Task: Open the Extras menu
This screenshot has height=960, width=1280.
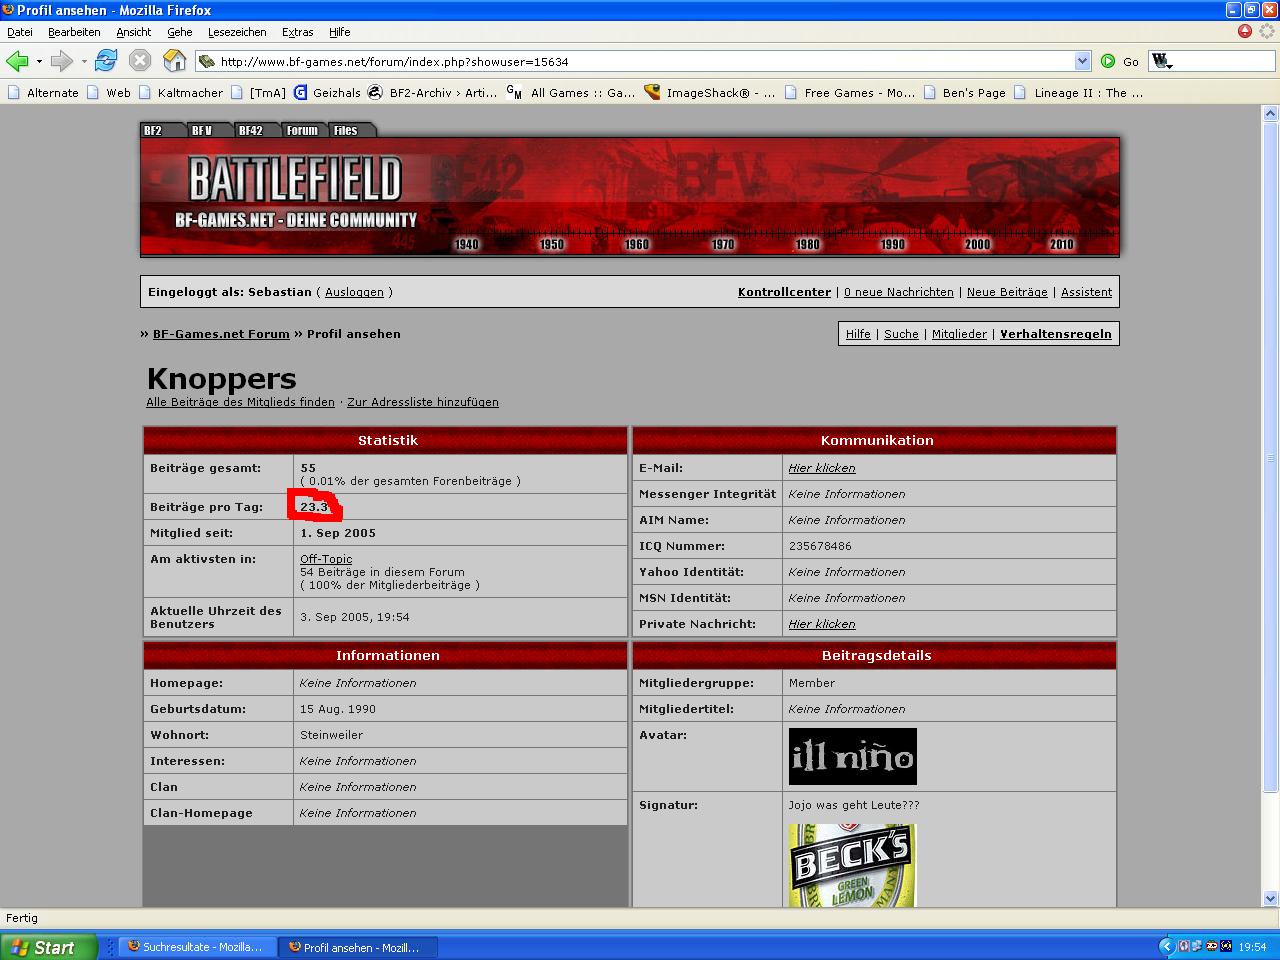Action: [x=297, y=32]
